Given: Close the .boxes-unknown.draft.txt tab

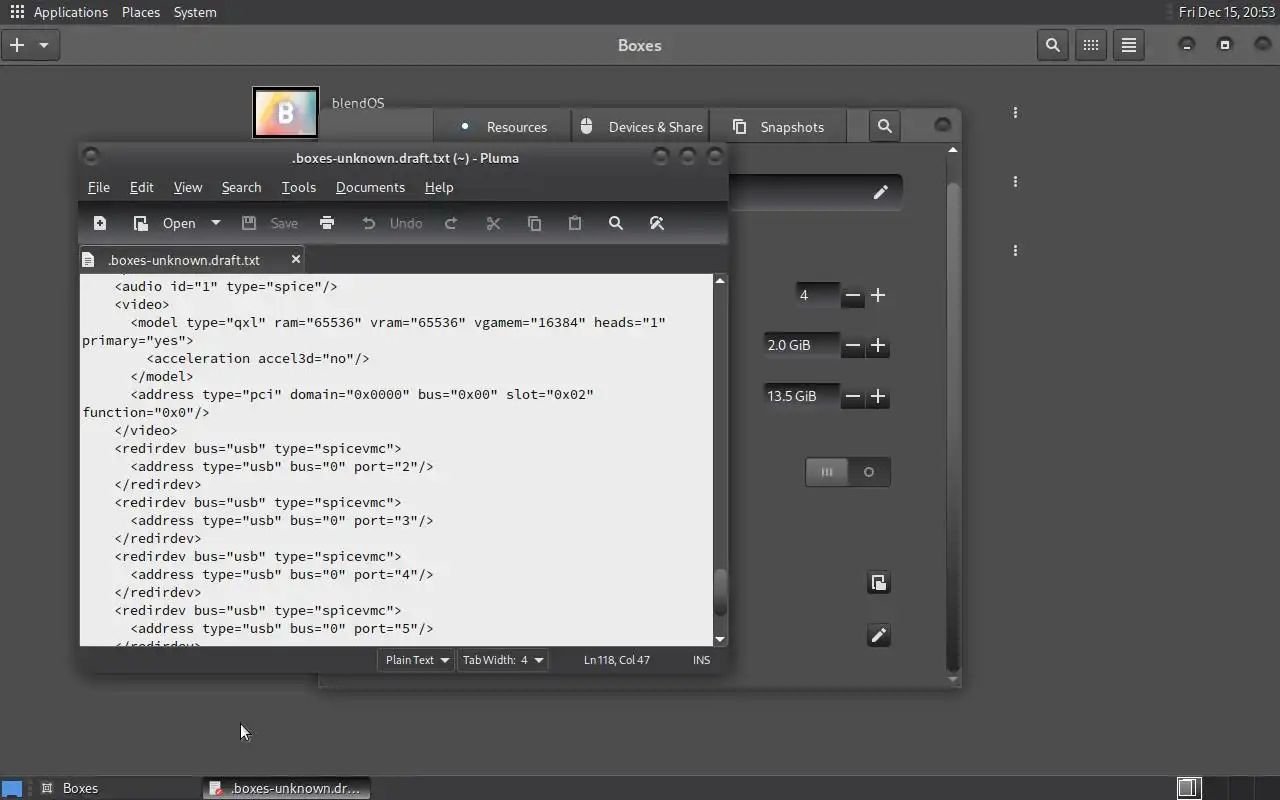Looking at the screenshot, I should click(x=296, y=259).
